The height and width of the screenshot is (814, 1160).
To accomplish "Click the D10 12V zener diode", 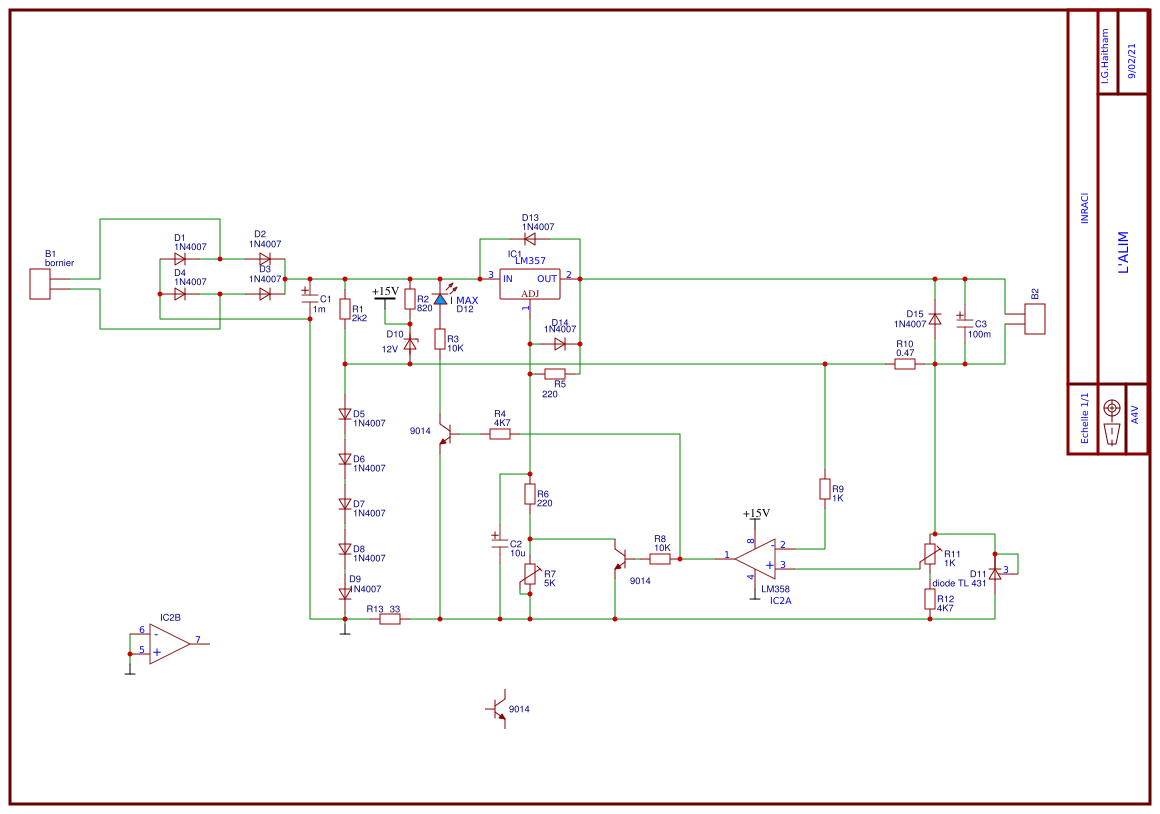I will 410,343.
